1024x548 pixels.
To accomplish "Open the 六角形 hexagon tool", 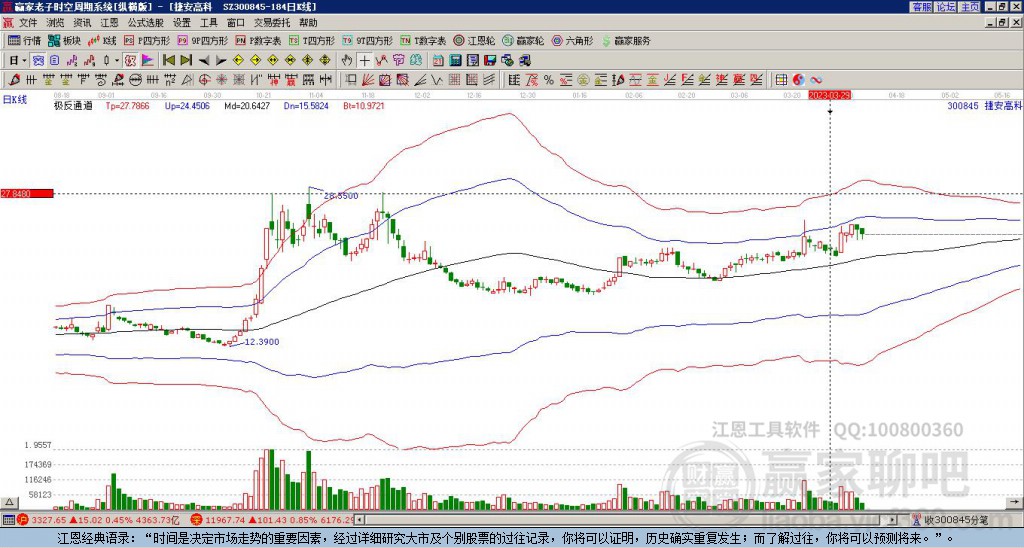I will 572,40.
